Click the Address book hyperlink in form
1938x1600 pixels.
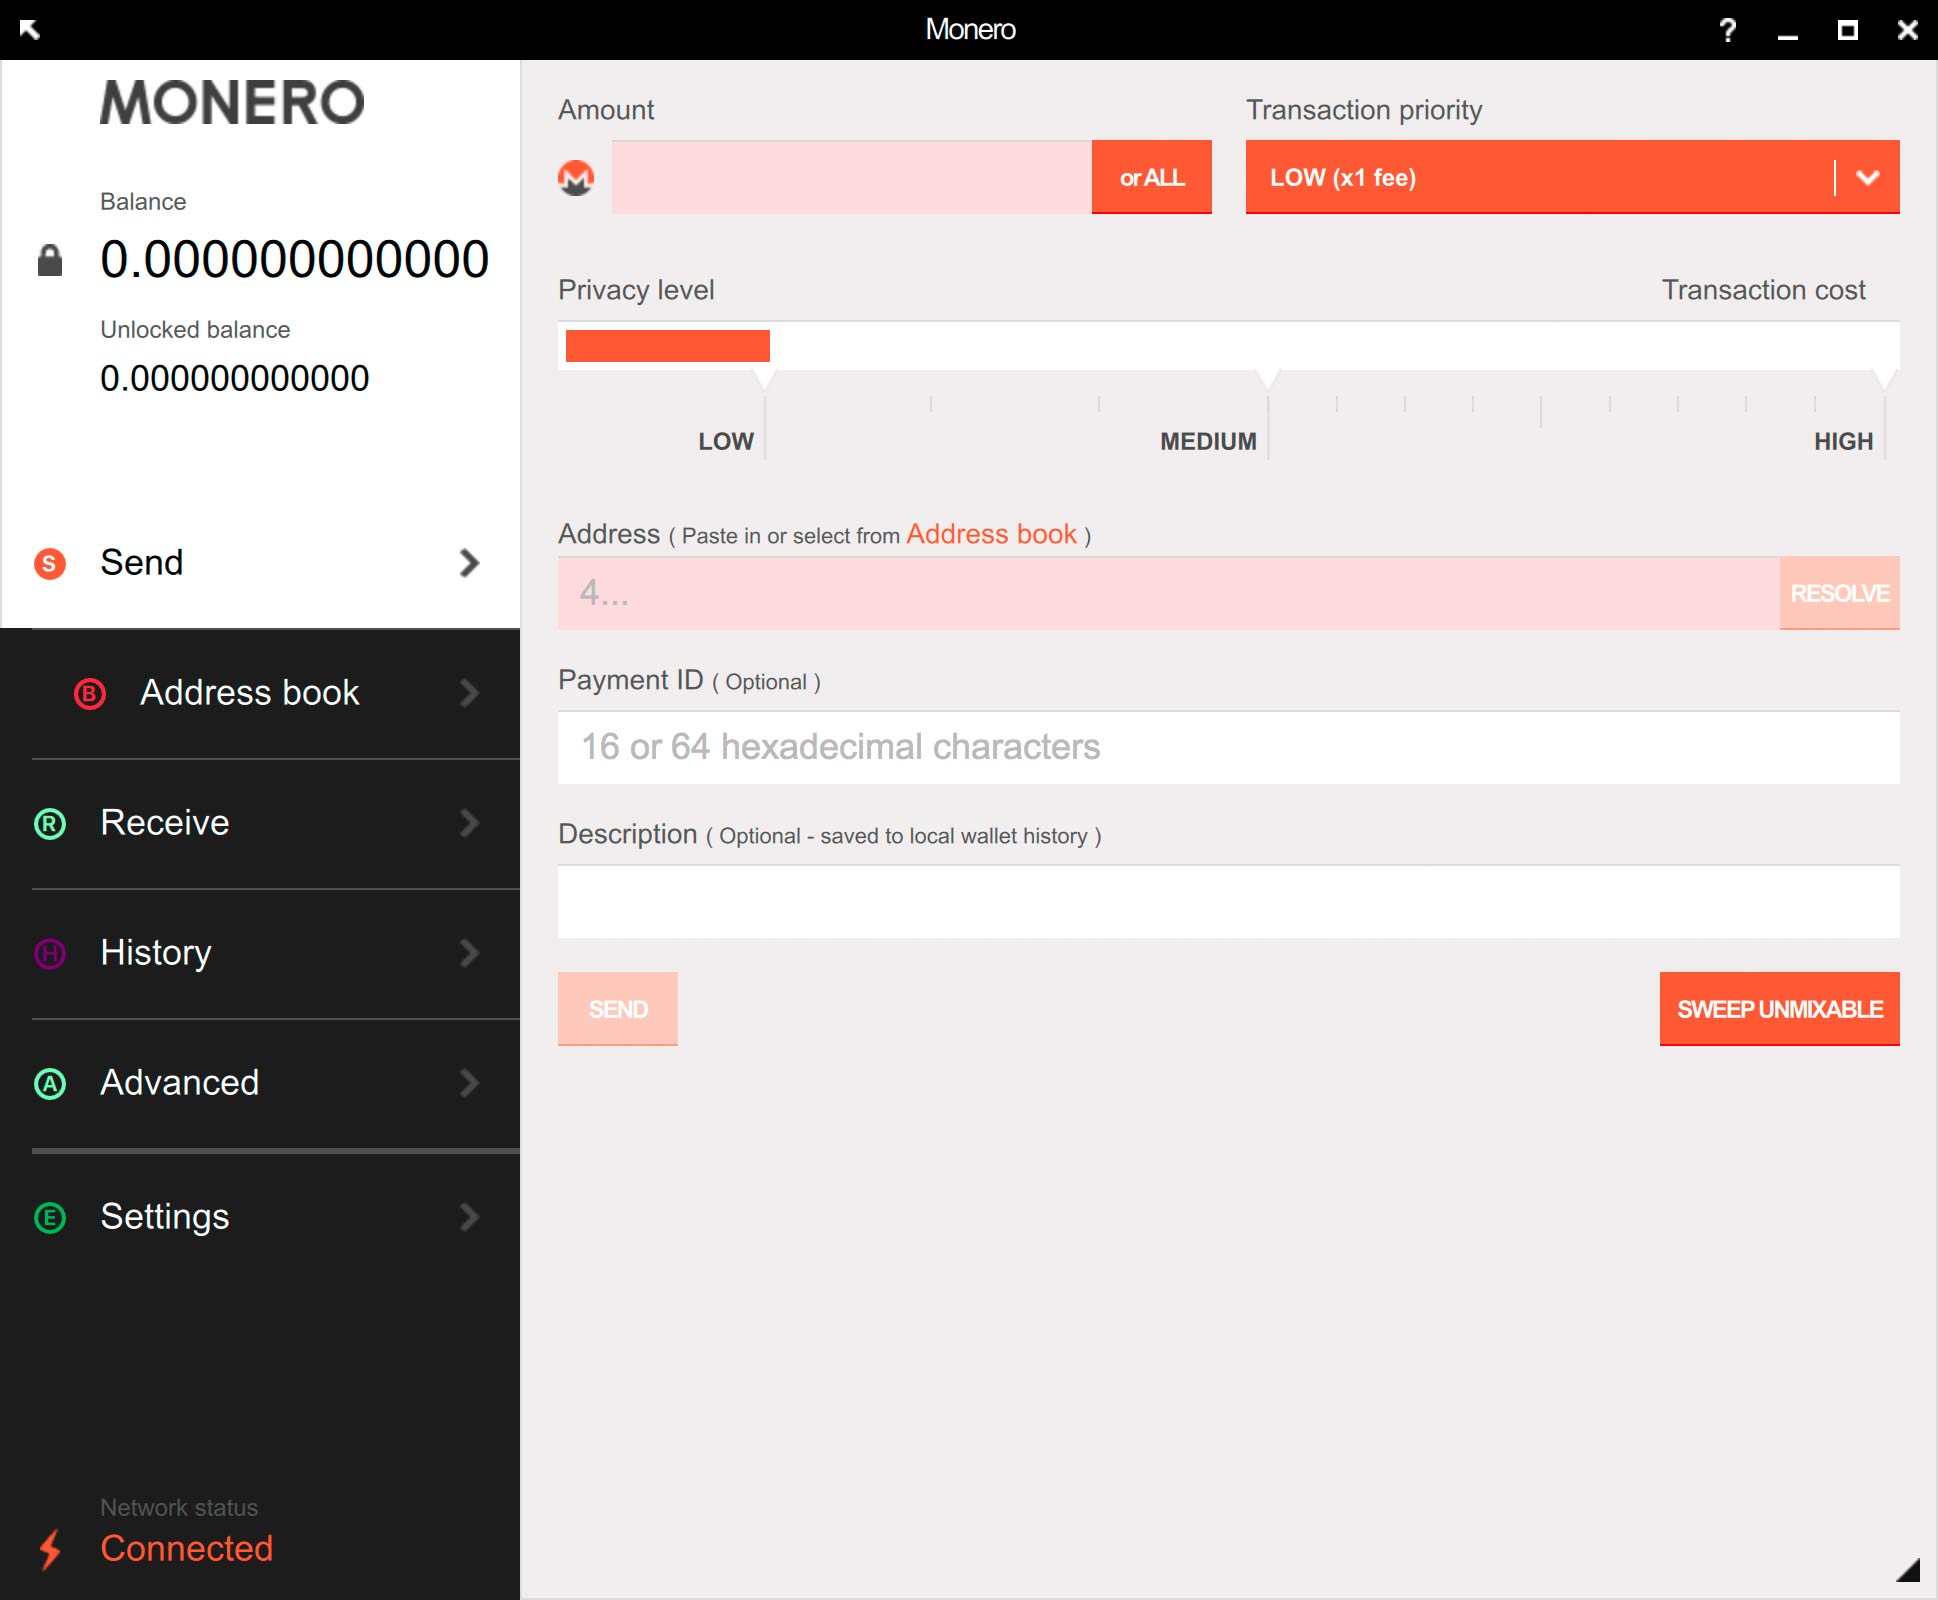click(990, 533)
